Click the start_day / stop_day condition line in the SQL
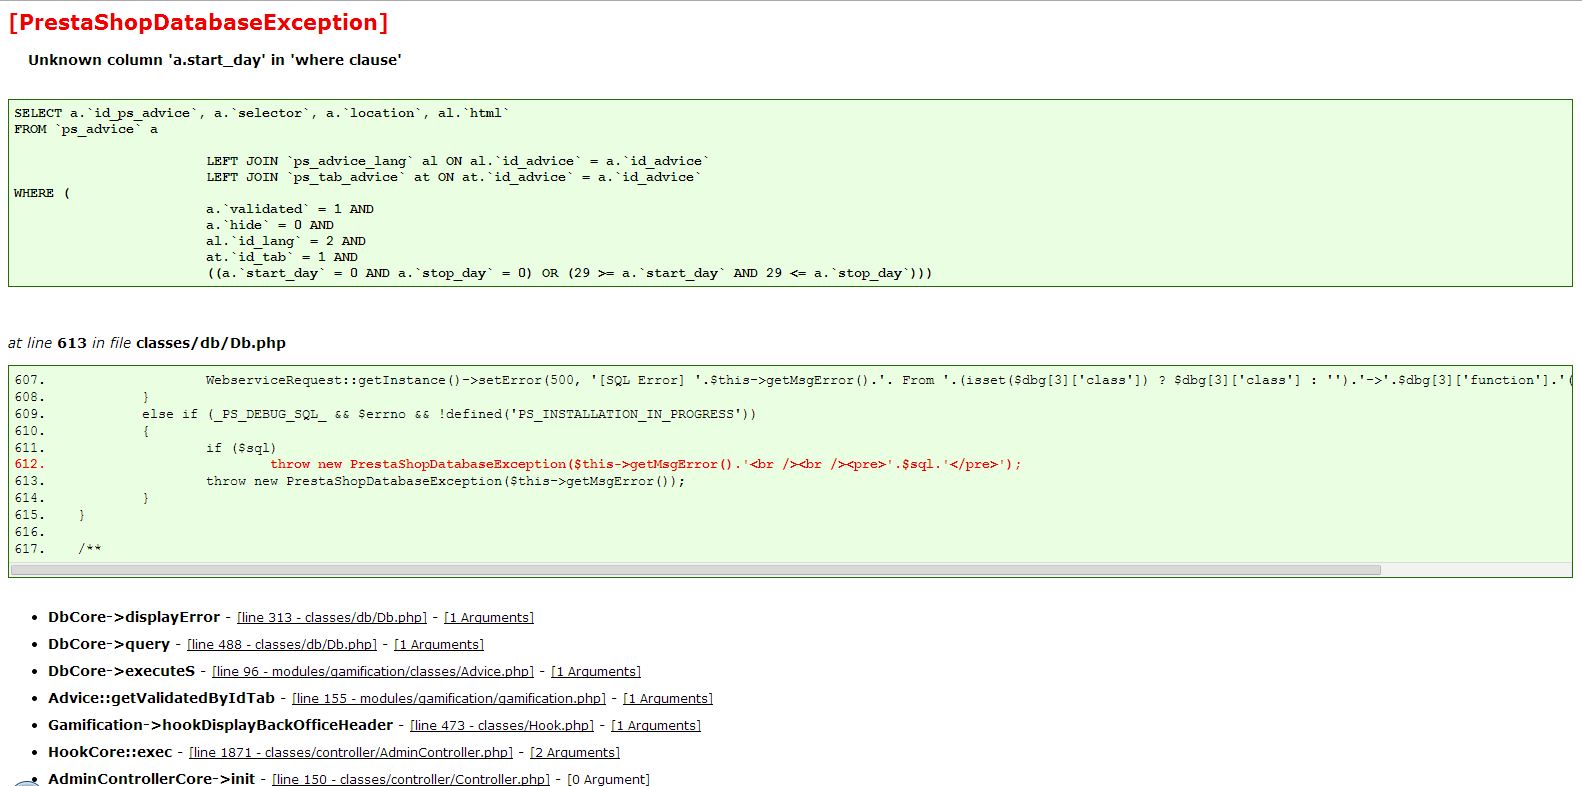Viewport: 1582px width, 786px height. click(569, 273)
